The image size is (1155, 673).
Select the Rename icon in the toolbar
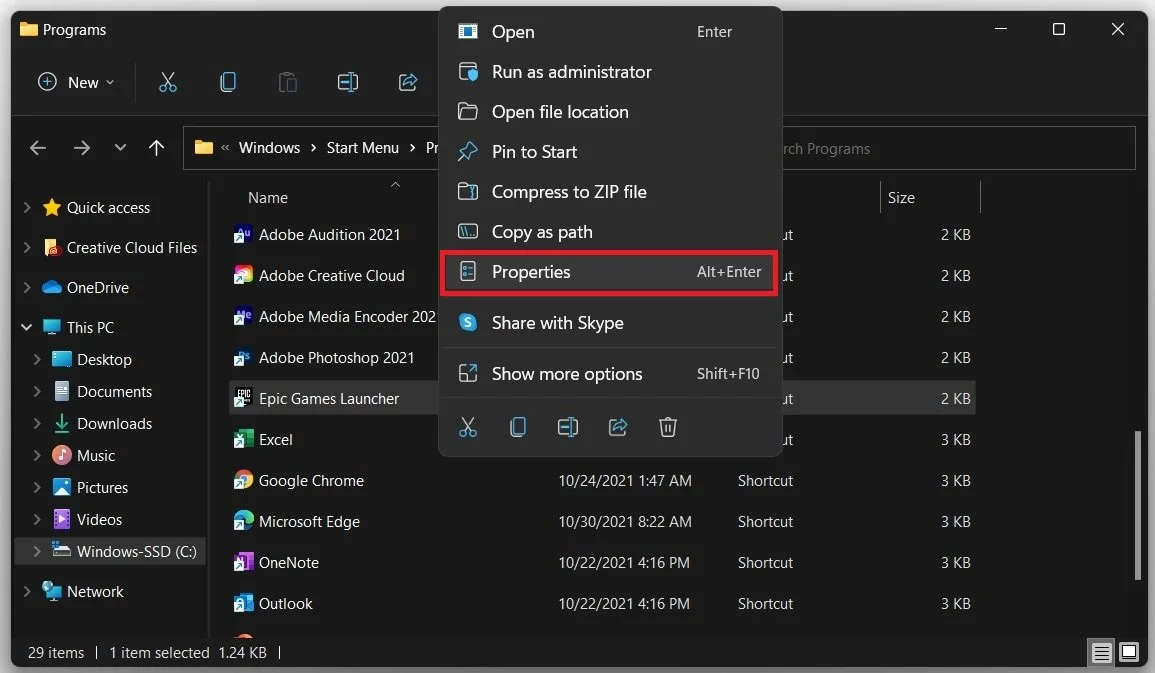pyautogui.click(x=348, y=82)
